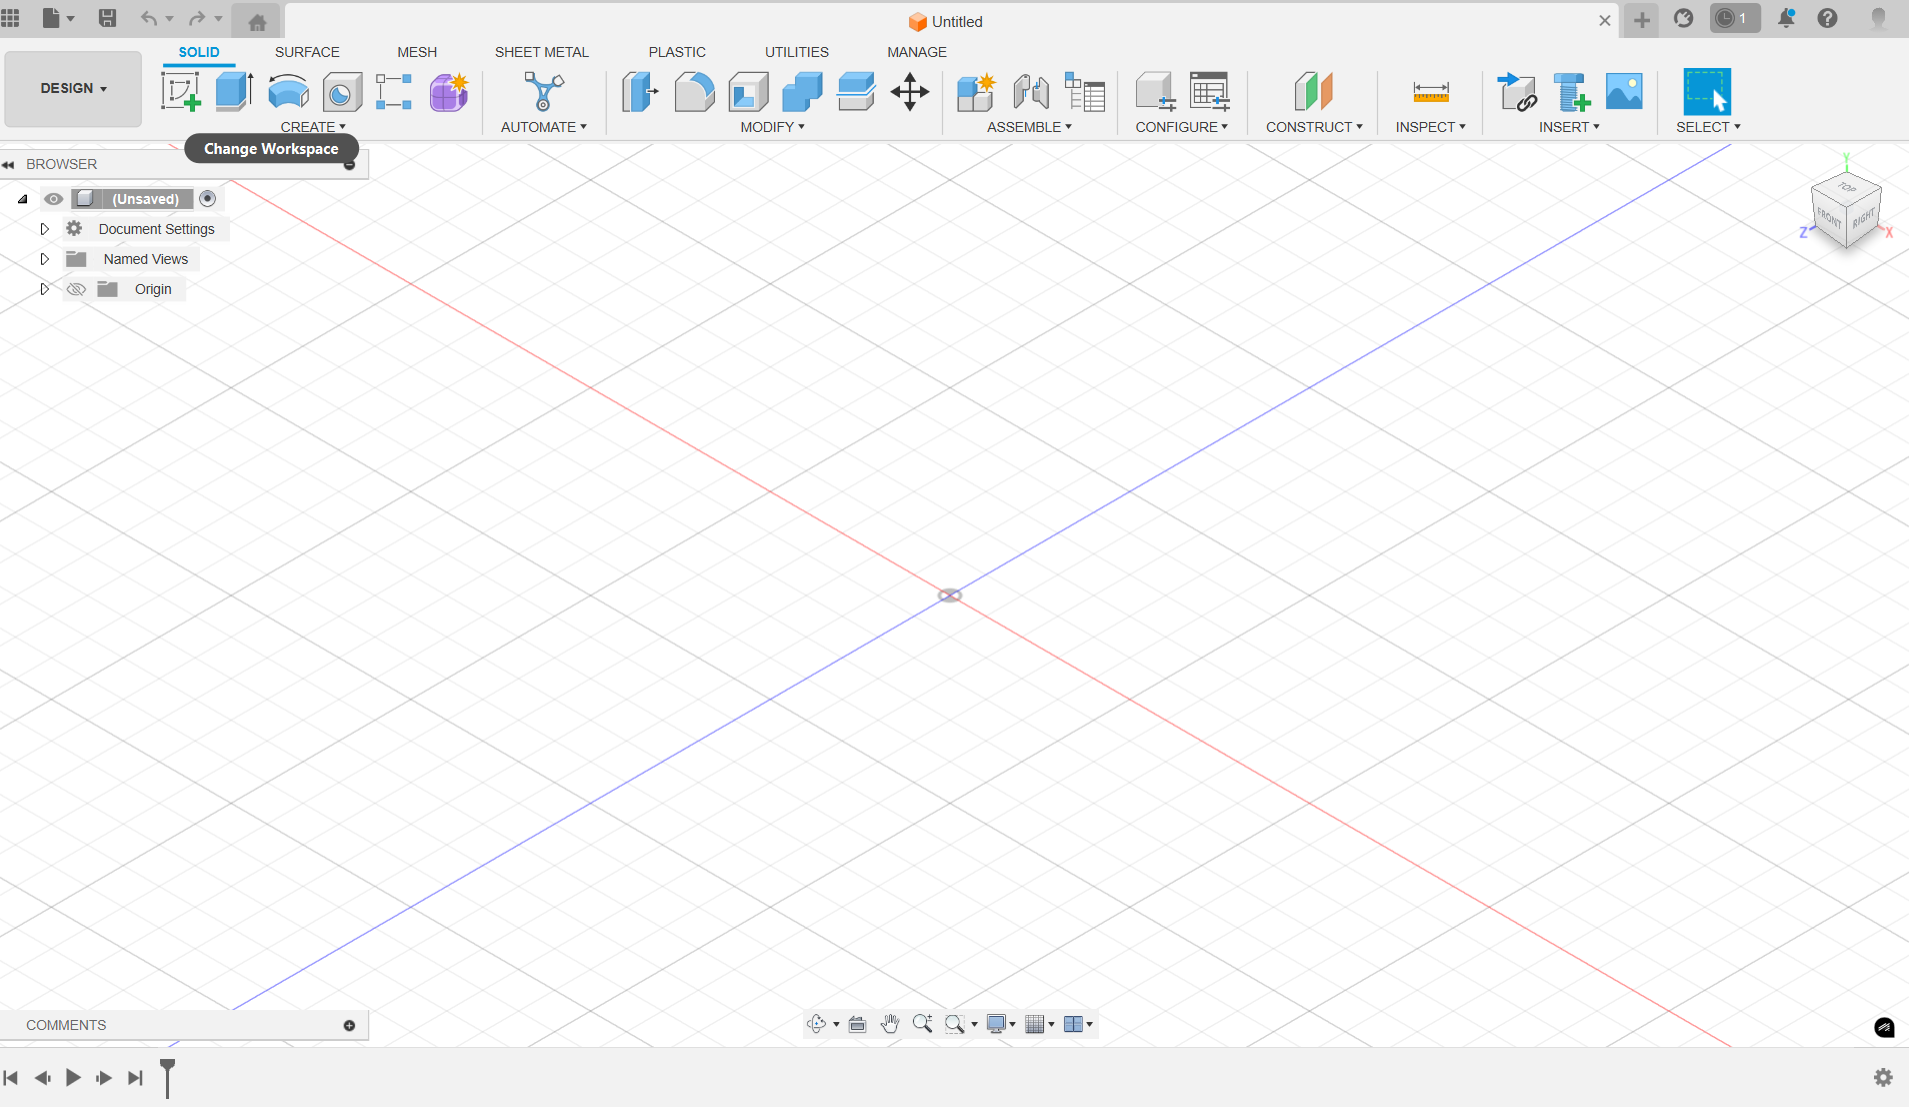
Task: Expand the Named Views folder
Action: pos(44,258)
